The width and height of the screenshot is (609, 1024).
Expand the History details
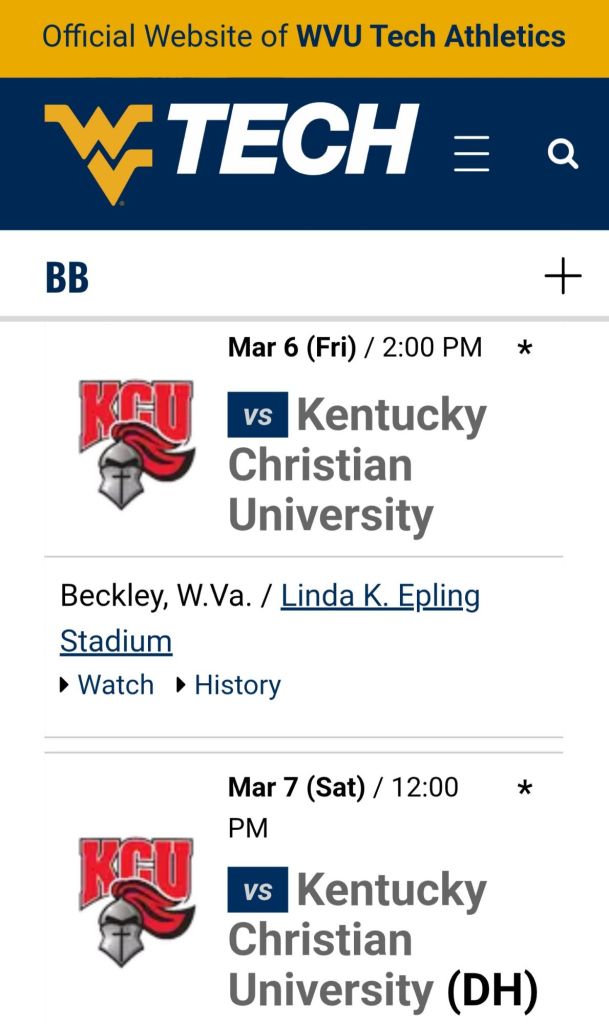tap(228, 685)
